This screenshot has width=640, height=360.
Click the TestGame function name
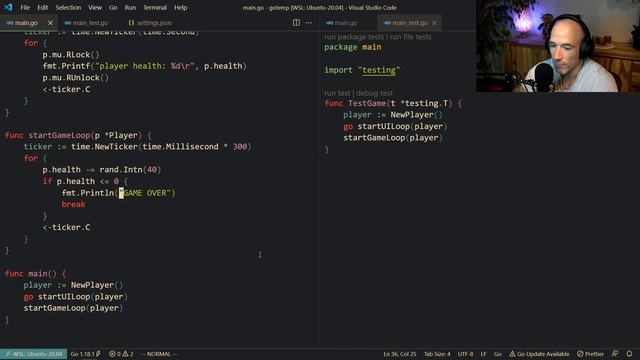tap(367, 104)
